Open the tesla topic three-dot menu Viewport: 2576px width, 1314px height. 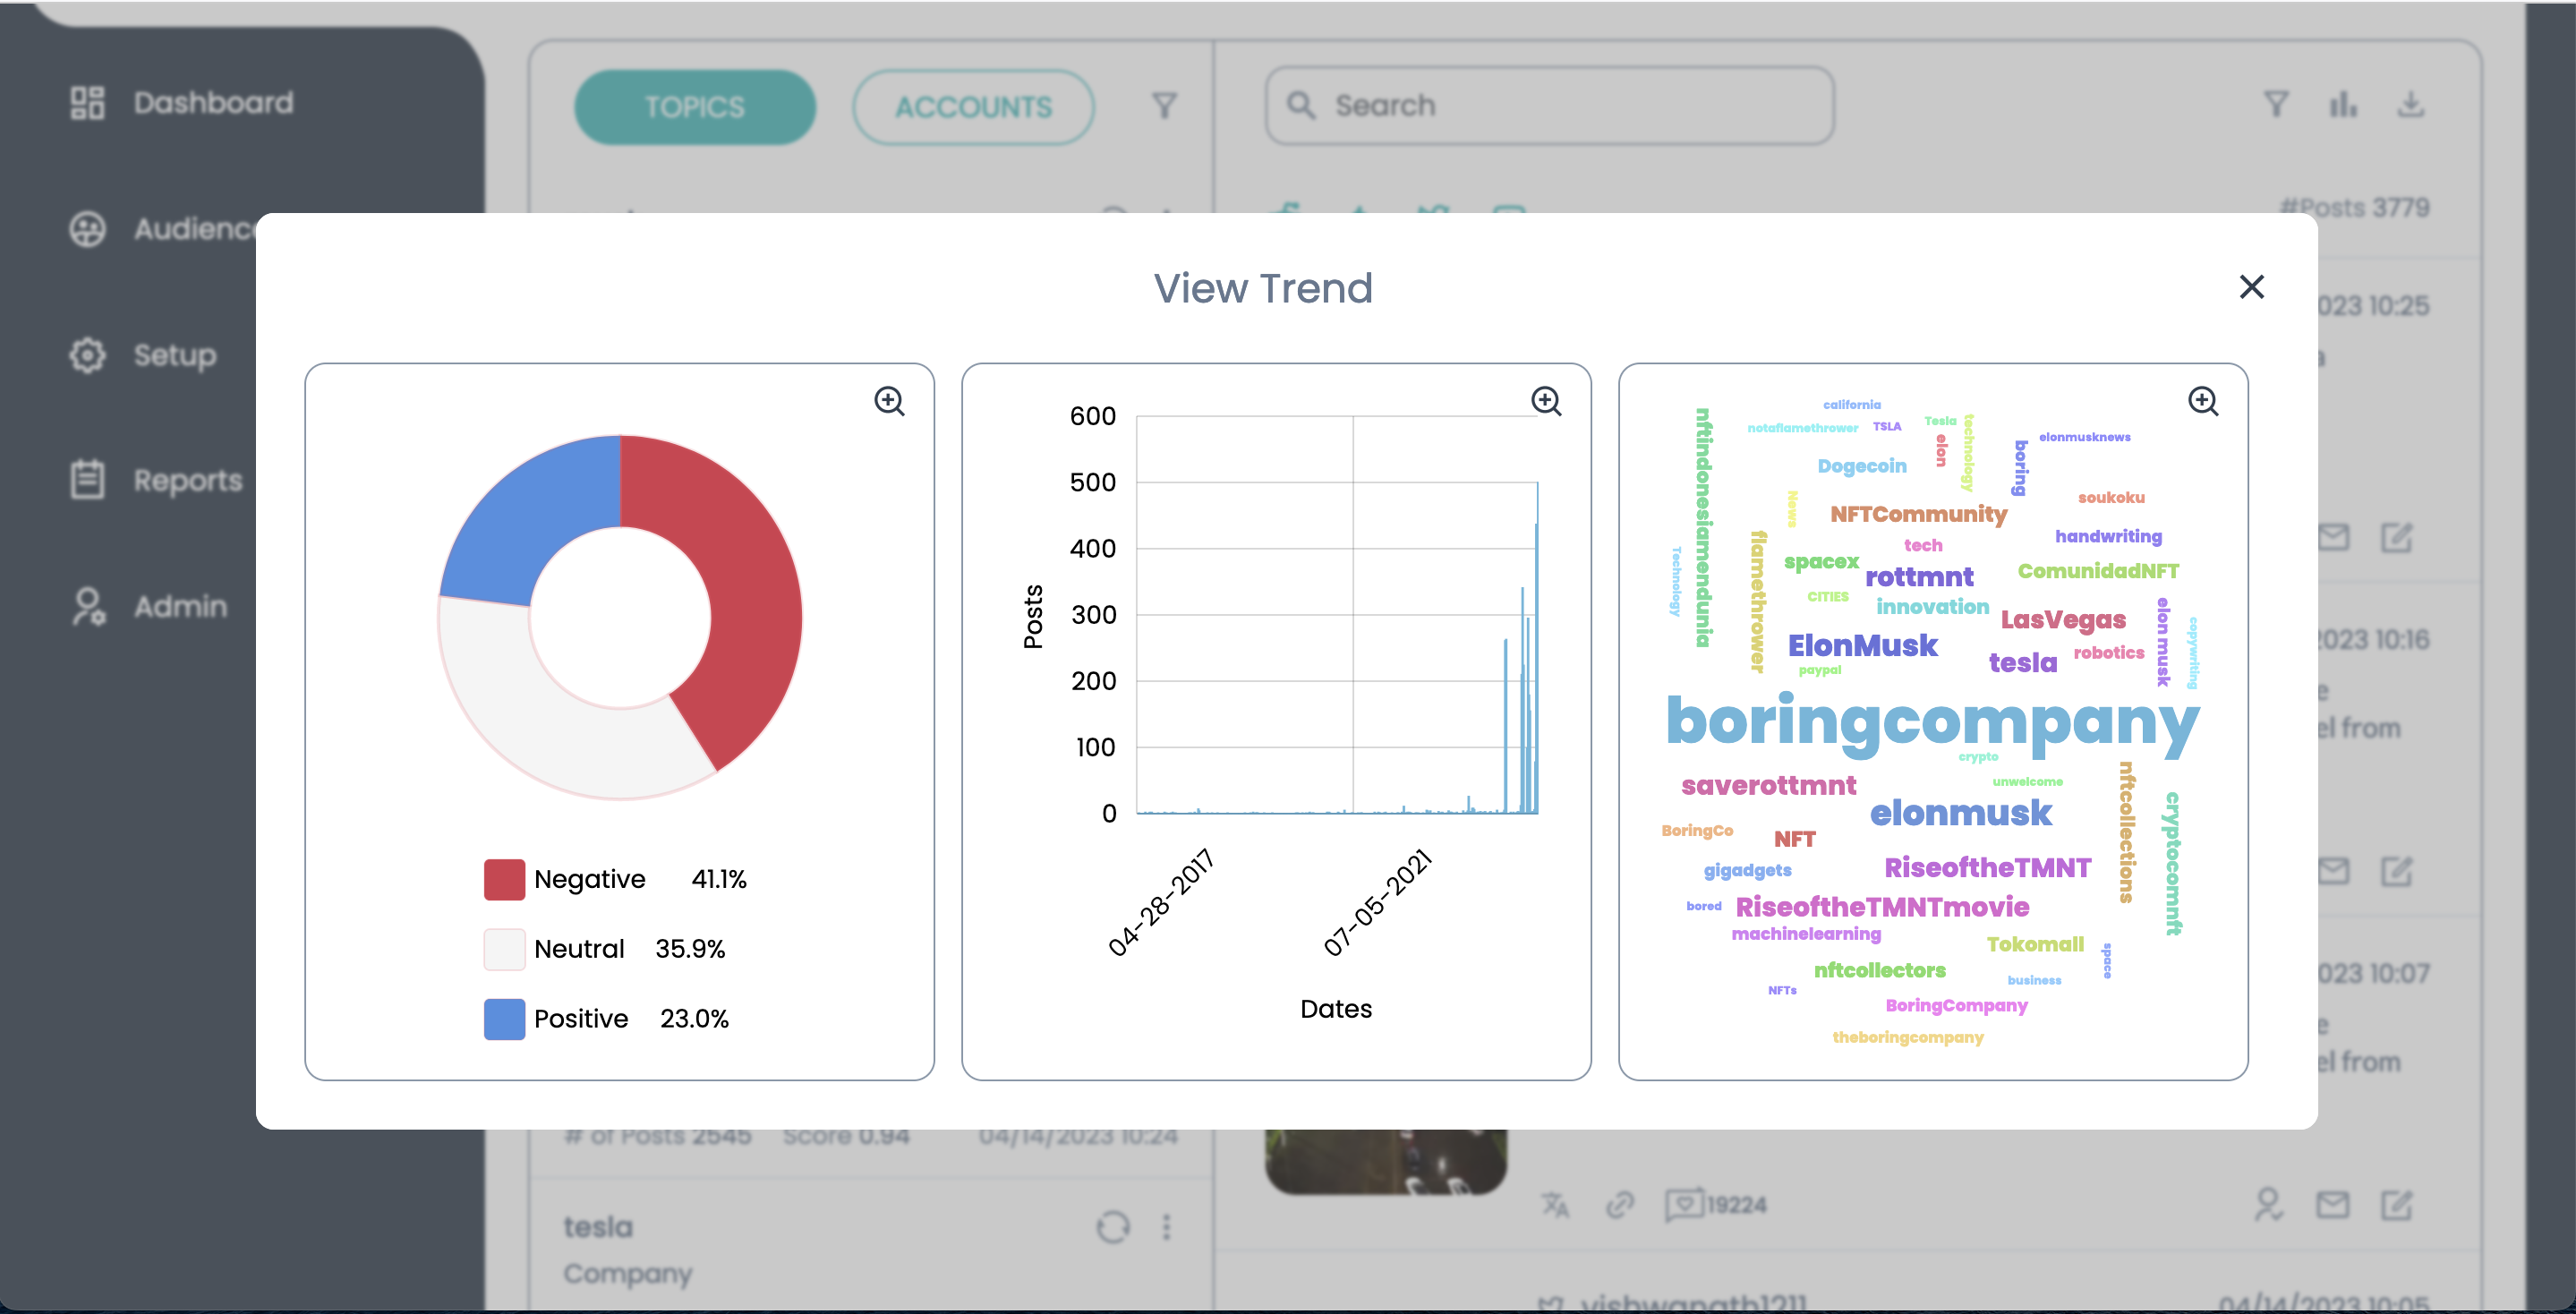click(1166, 1227)
